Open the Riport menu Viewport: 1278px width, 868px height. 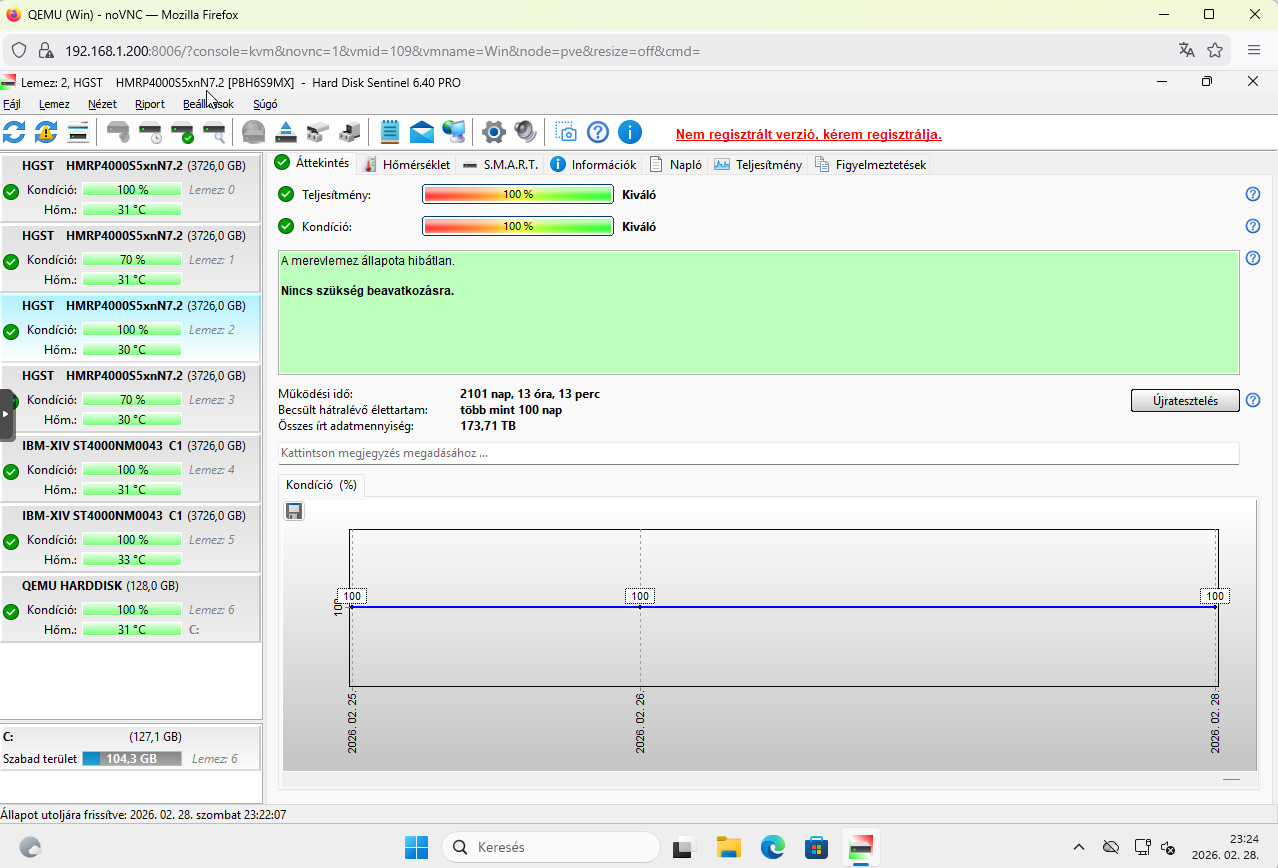[x=150, y=104]
